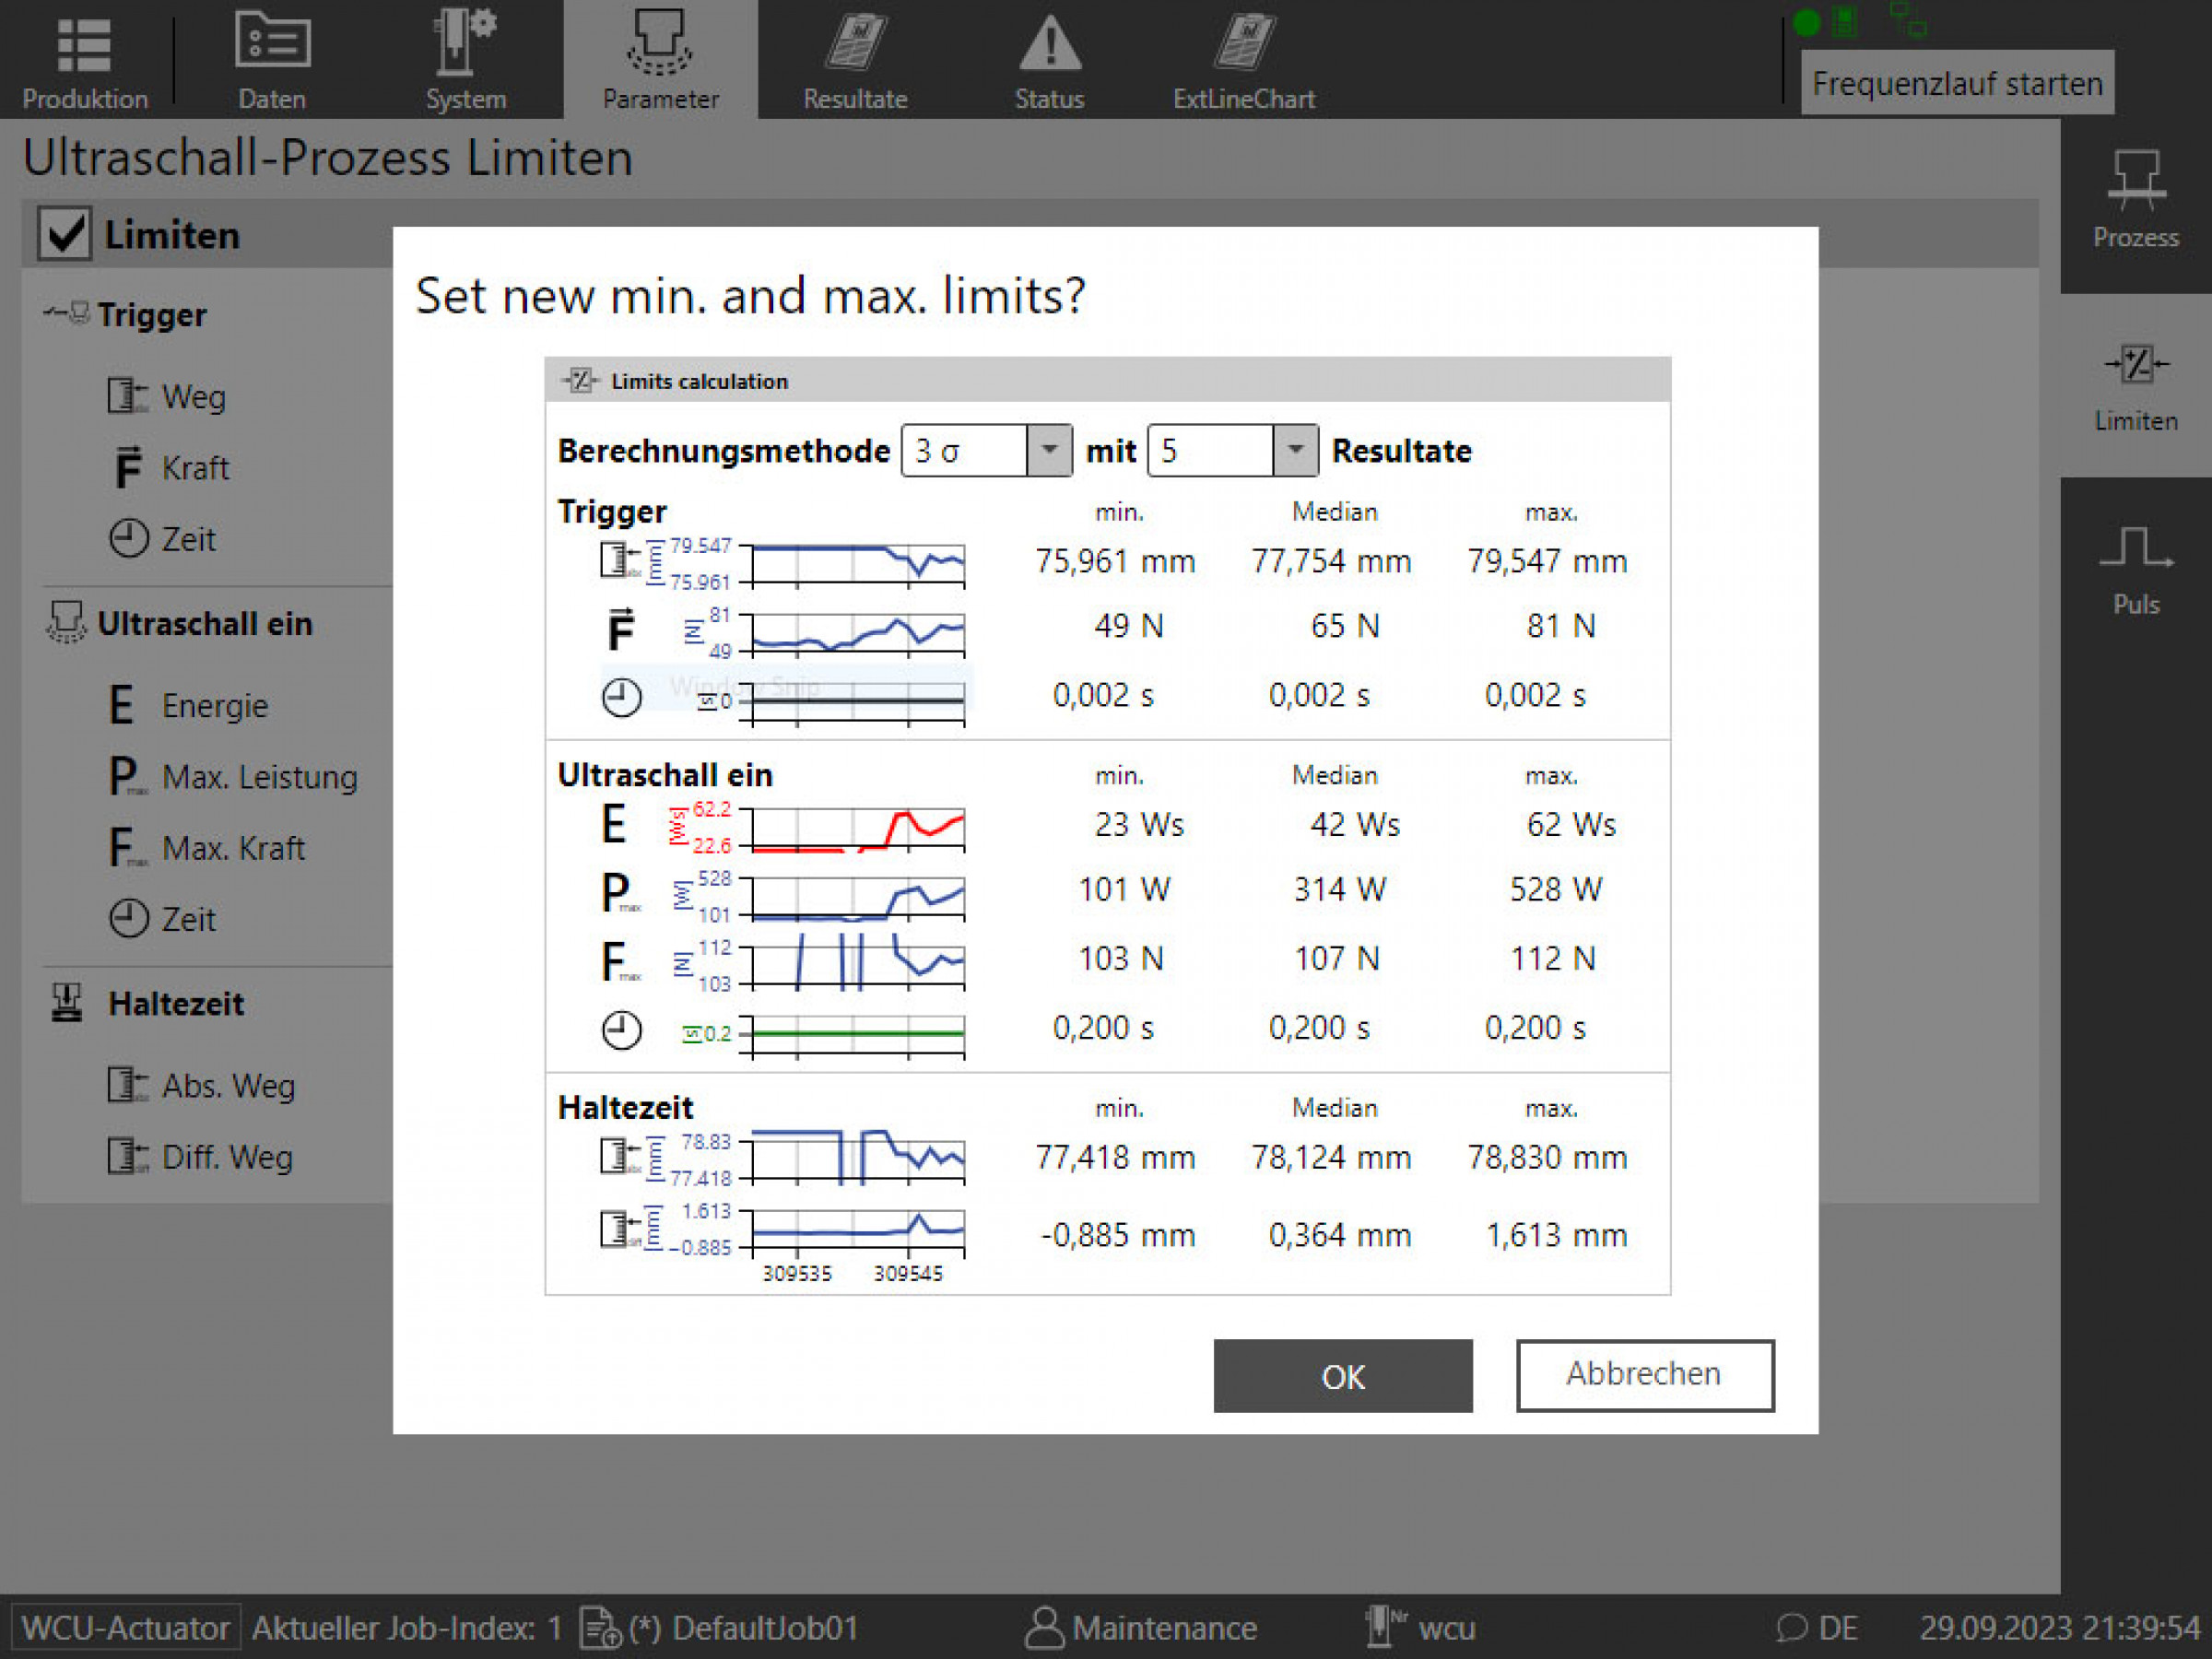Open the Produktion list icon

84,46
